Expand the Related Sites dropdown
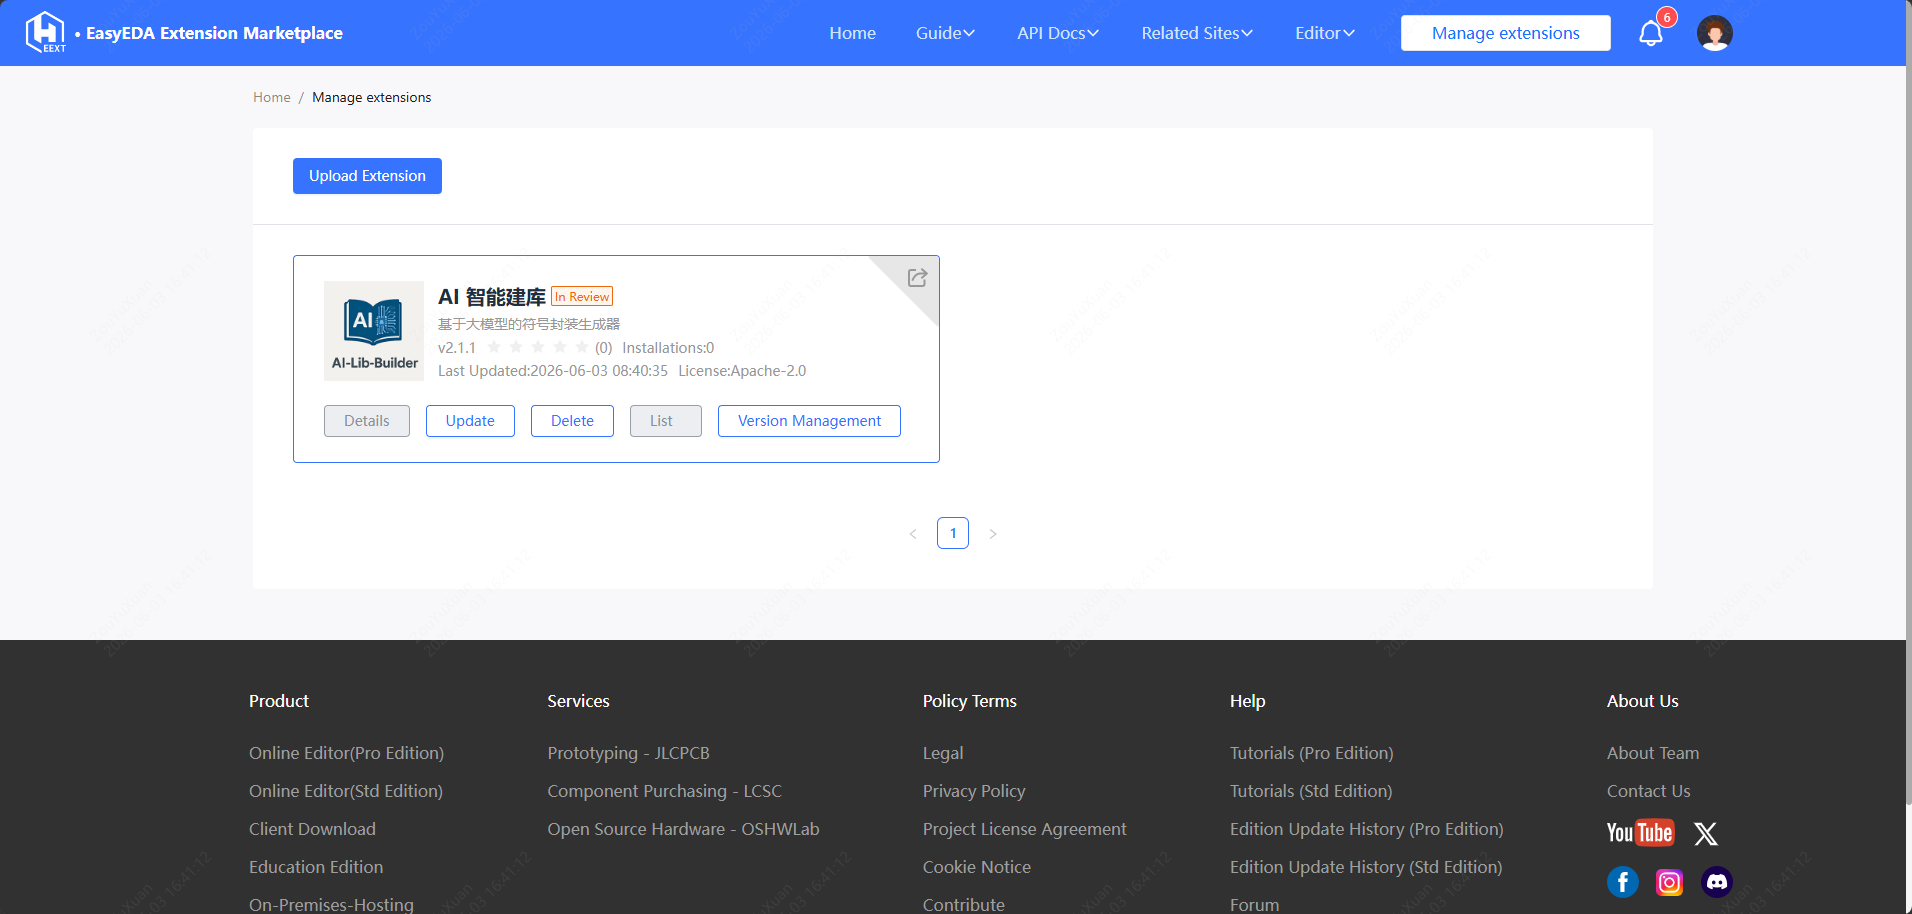The image size is (1912, 914). (x=1197, y=33)
